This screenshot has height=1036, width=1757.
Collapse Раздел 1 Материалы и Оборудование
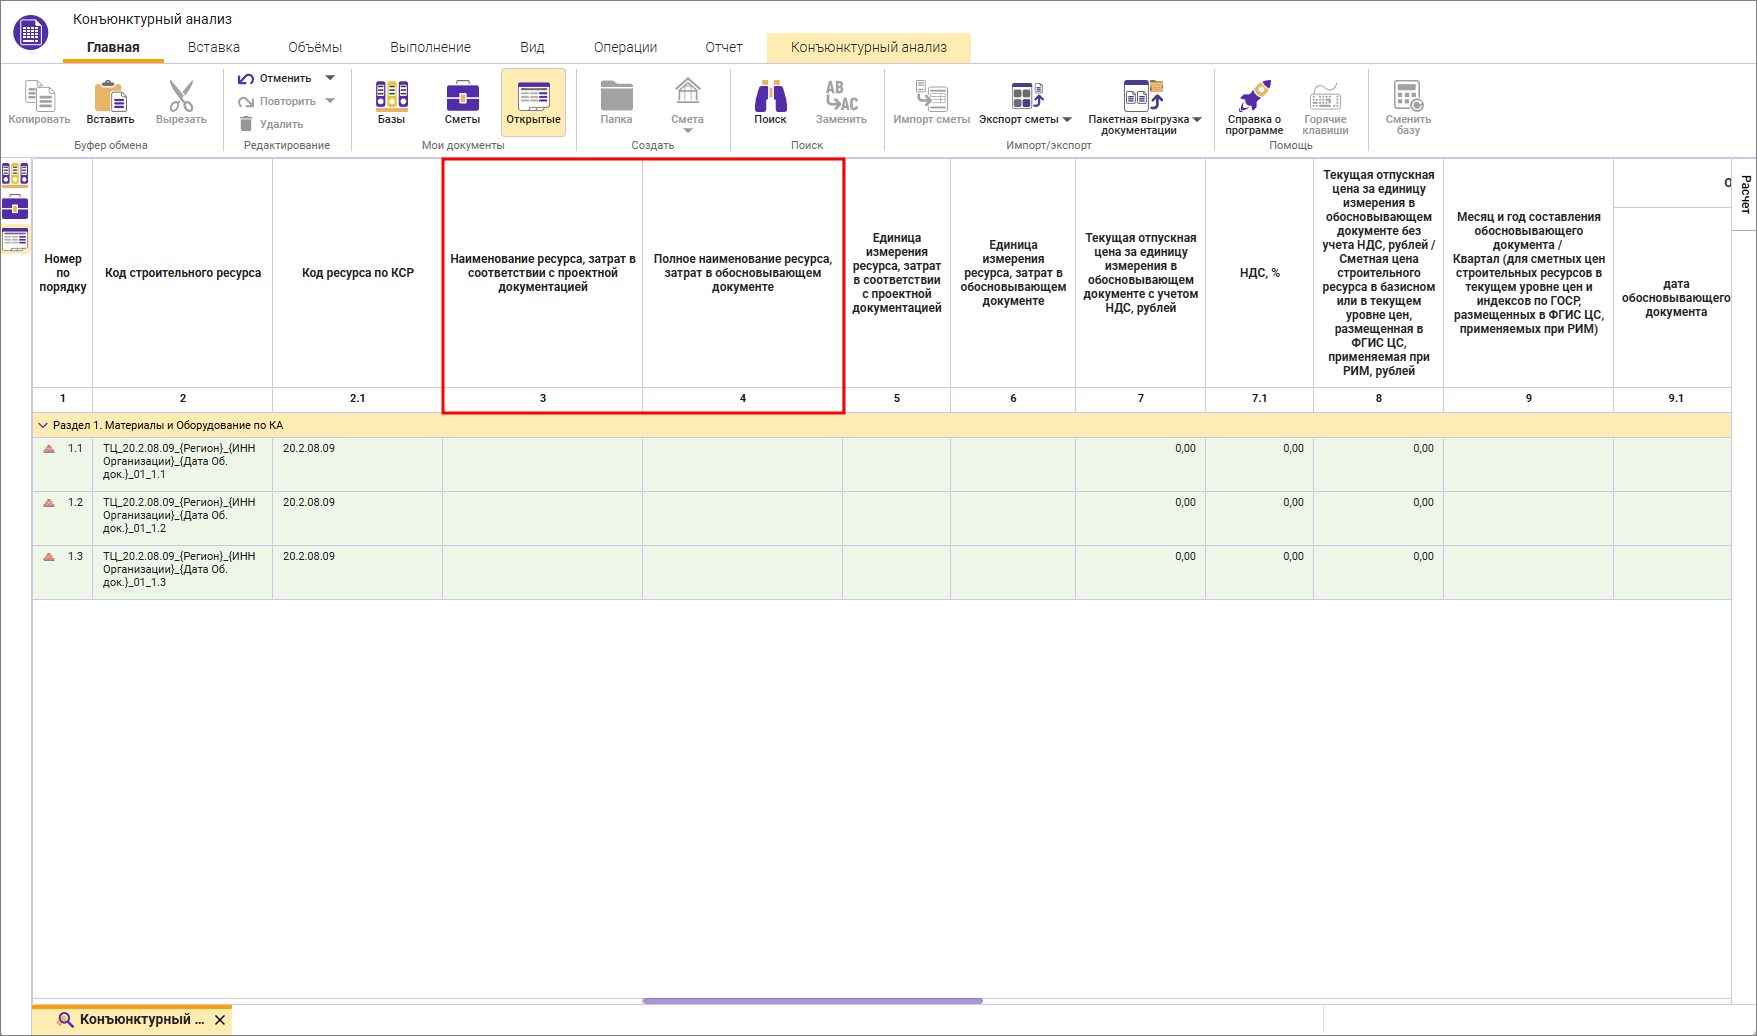pos(43,425)
